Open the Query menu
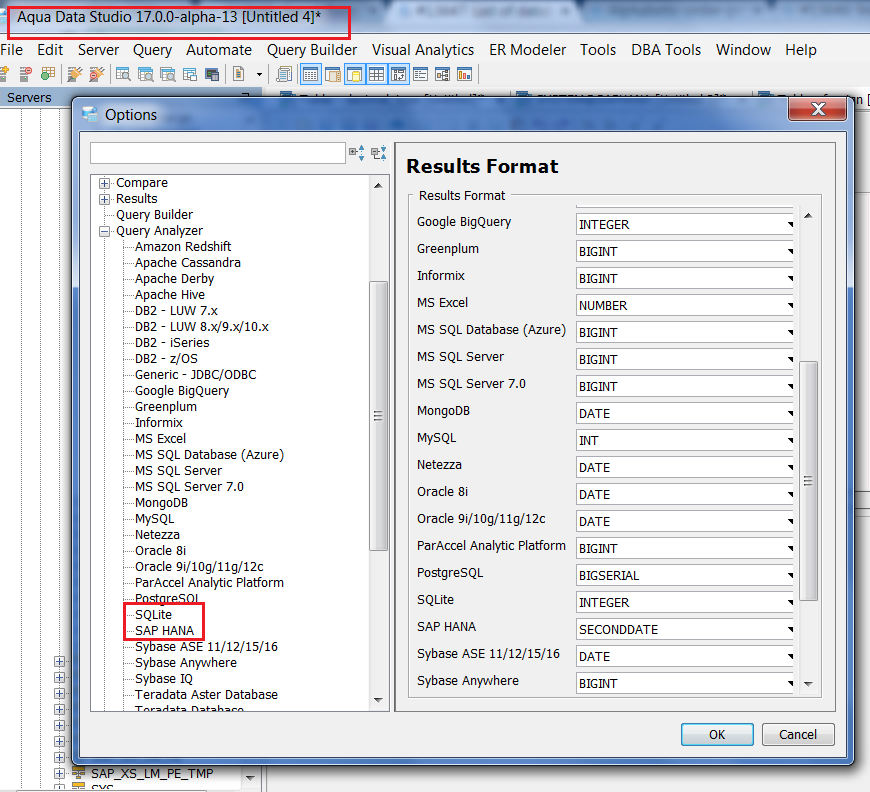This screenshot has height=792, width=870. (x=152, y=50)
